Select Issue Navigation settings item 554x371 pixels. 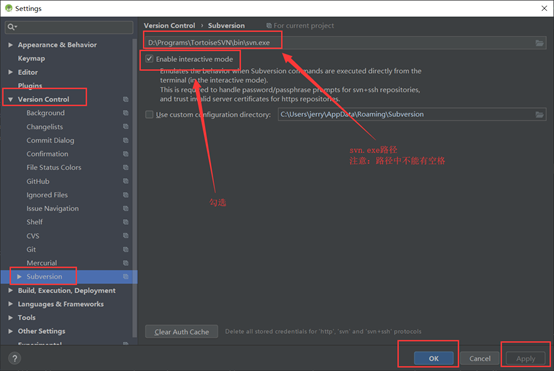click(x=53, y=208)
